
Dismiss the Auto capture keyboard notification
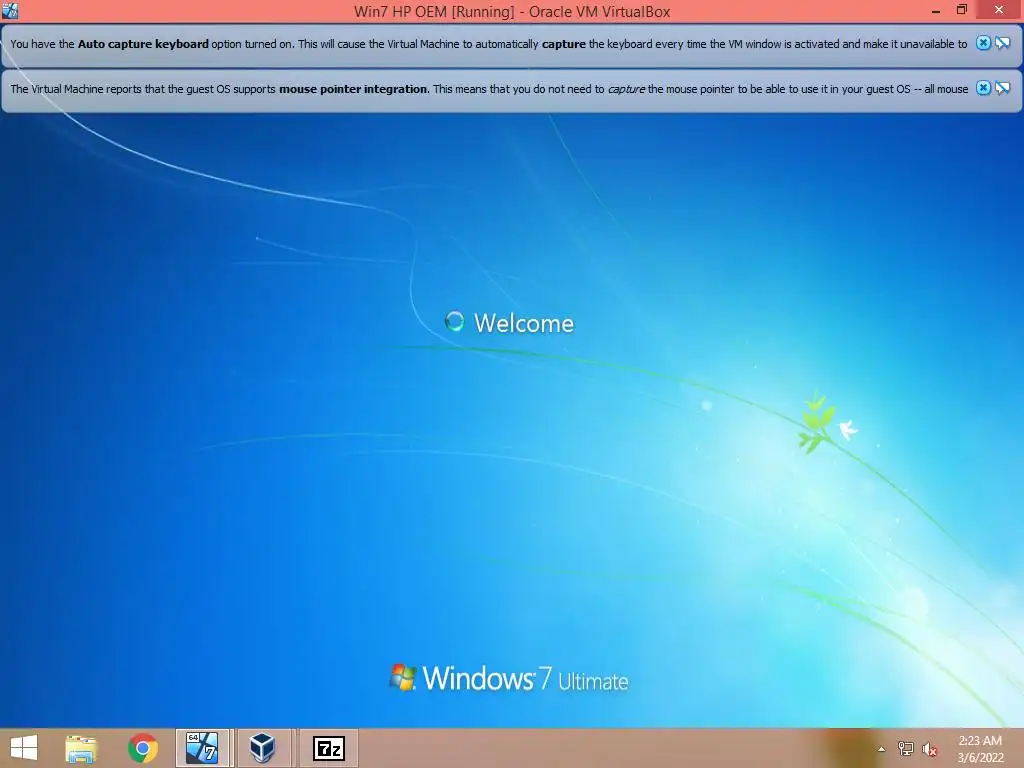(983, 43)
